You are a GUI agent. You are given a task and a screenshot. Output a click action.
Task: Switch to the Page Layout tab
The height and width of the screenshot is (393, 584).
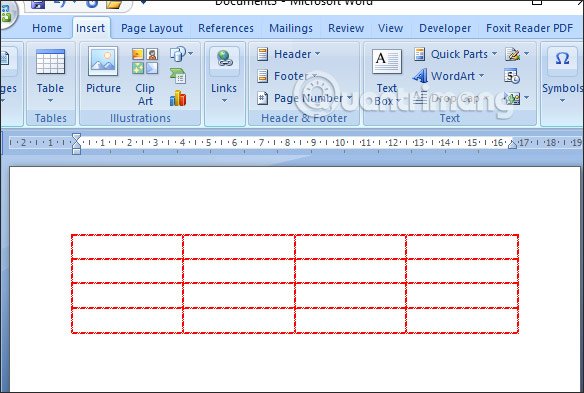point(152,28)
